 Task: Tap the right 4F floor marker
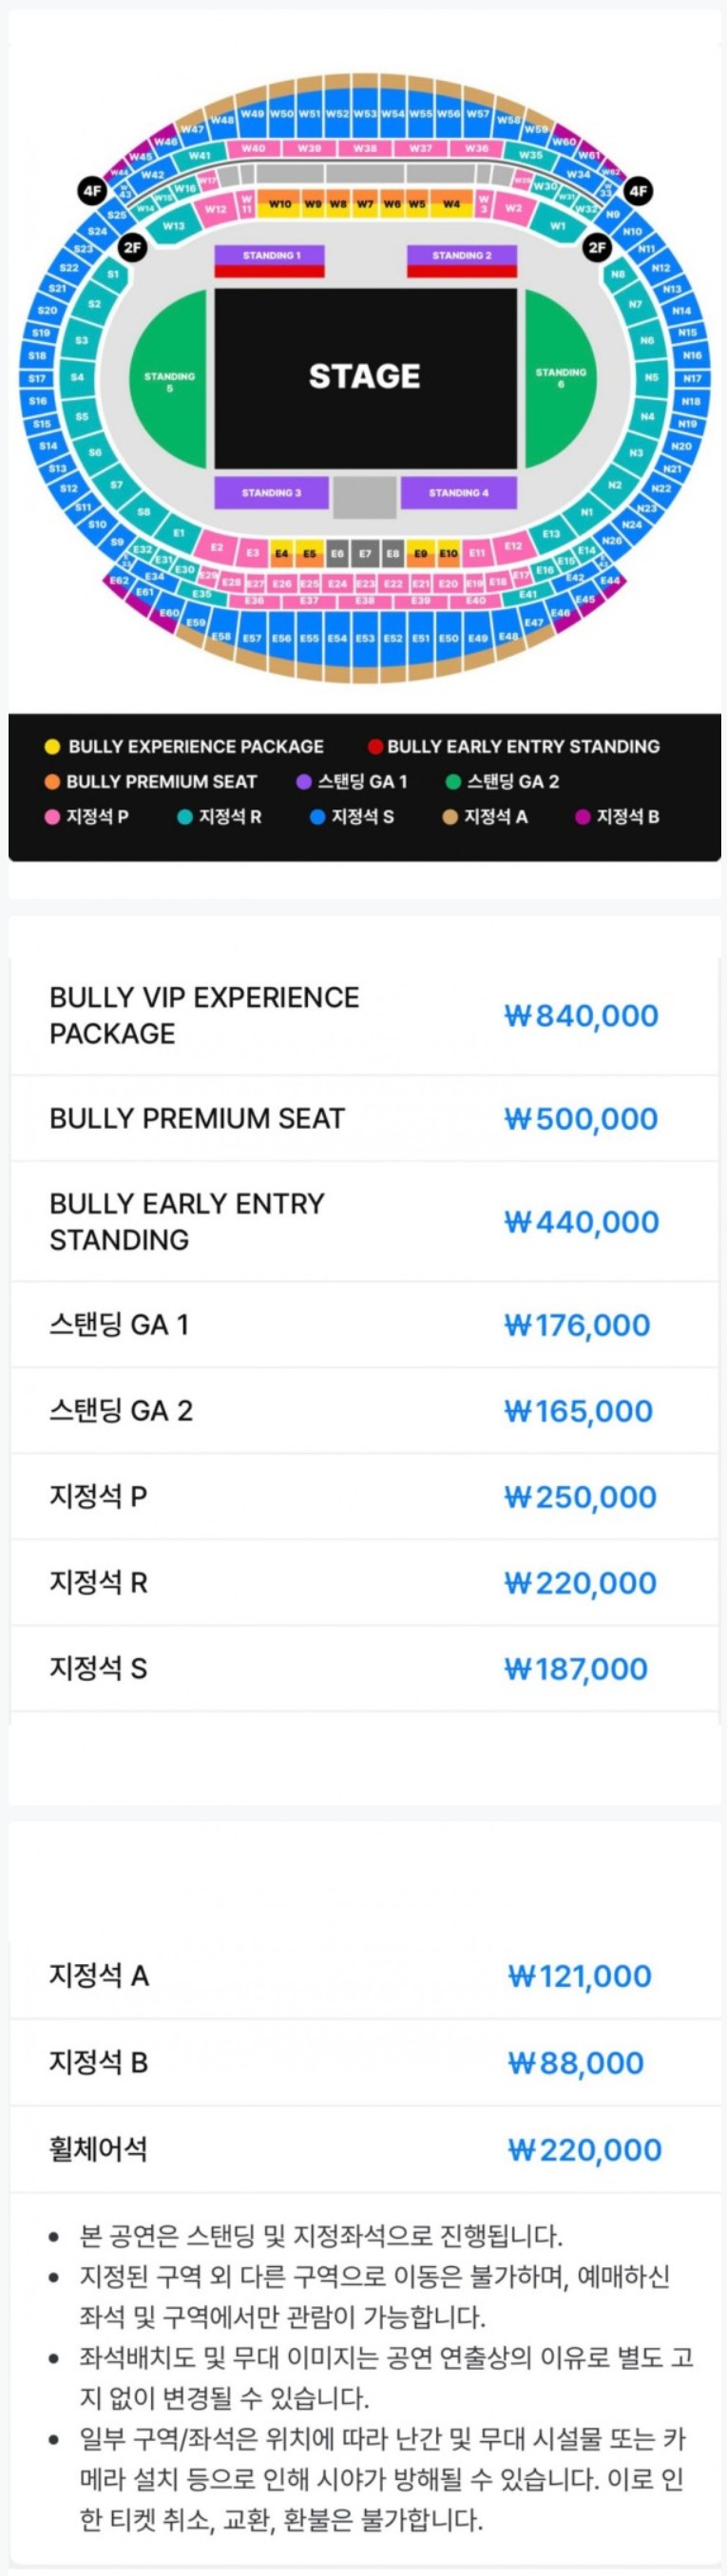tap(637, 190)
